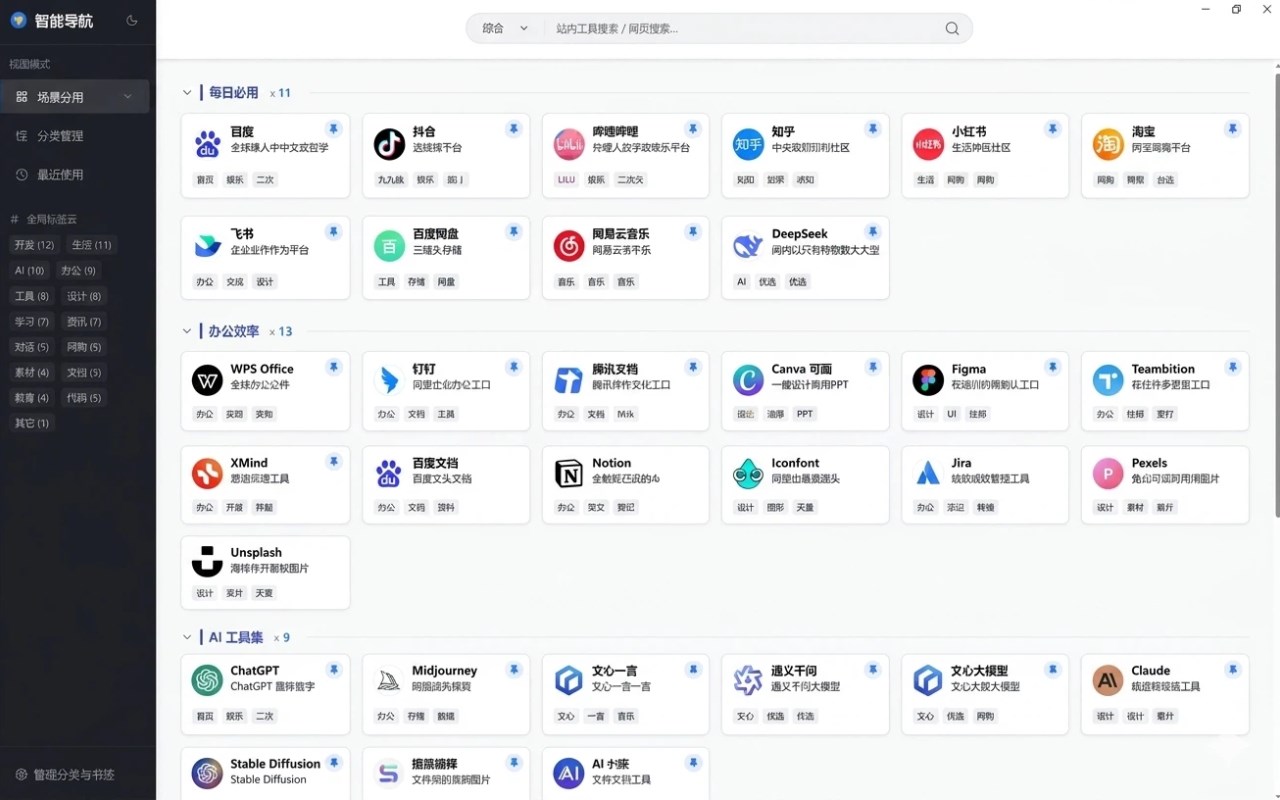Click the Iconfont app icon
1280x800 pixels.
pyautogui.click(x=748, y=474)
